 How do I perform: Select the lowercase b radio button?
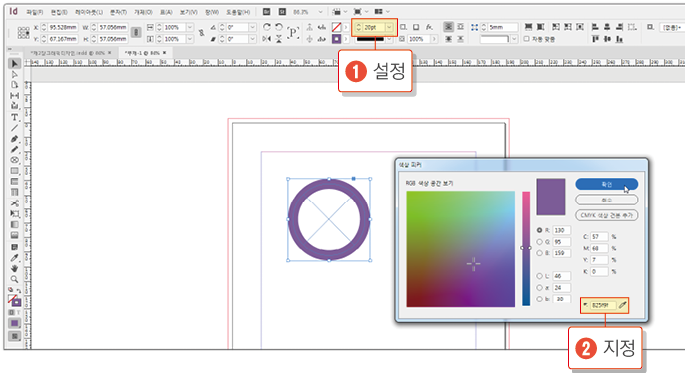[x=540, y=299]
